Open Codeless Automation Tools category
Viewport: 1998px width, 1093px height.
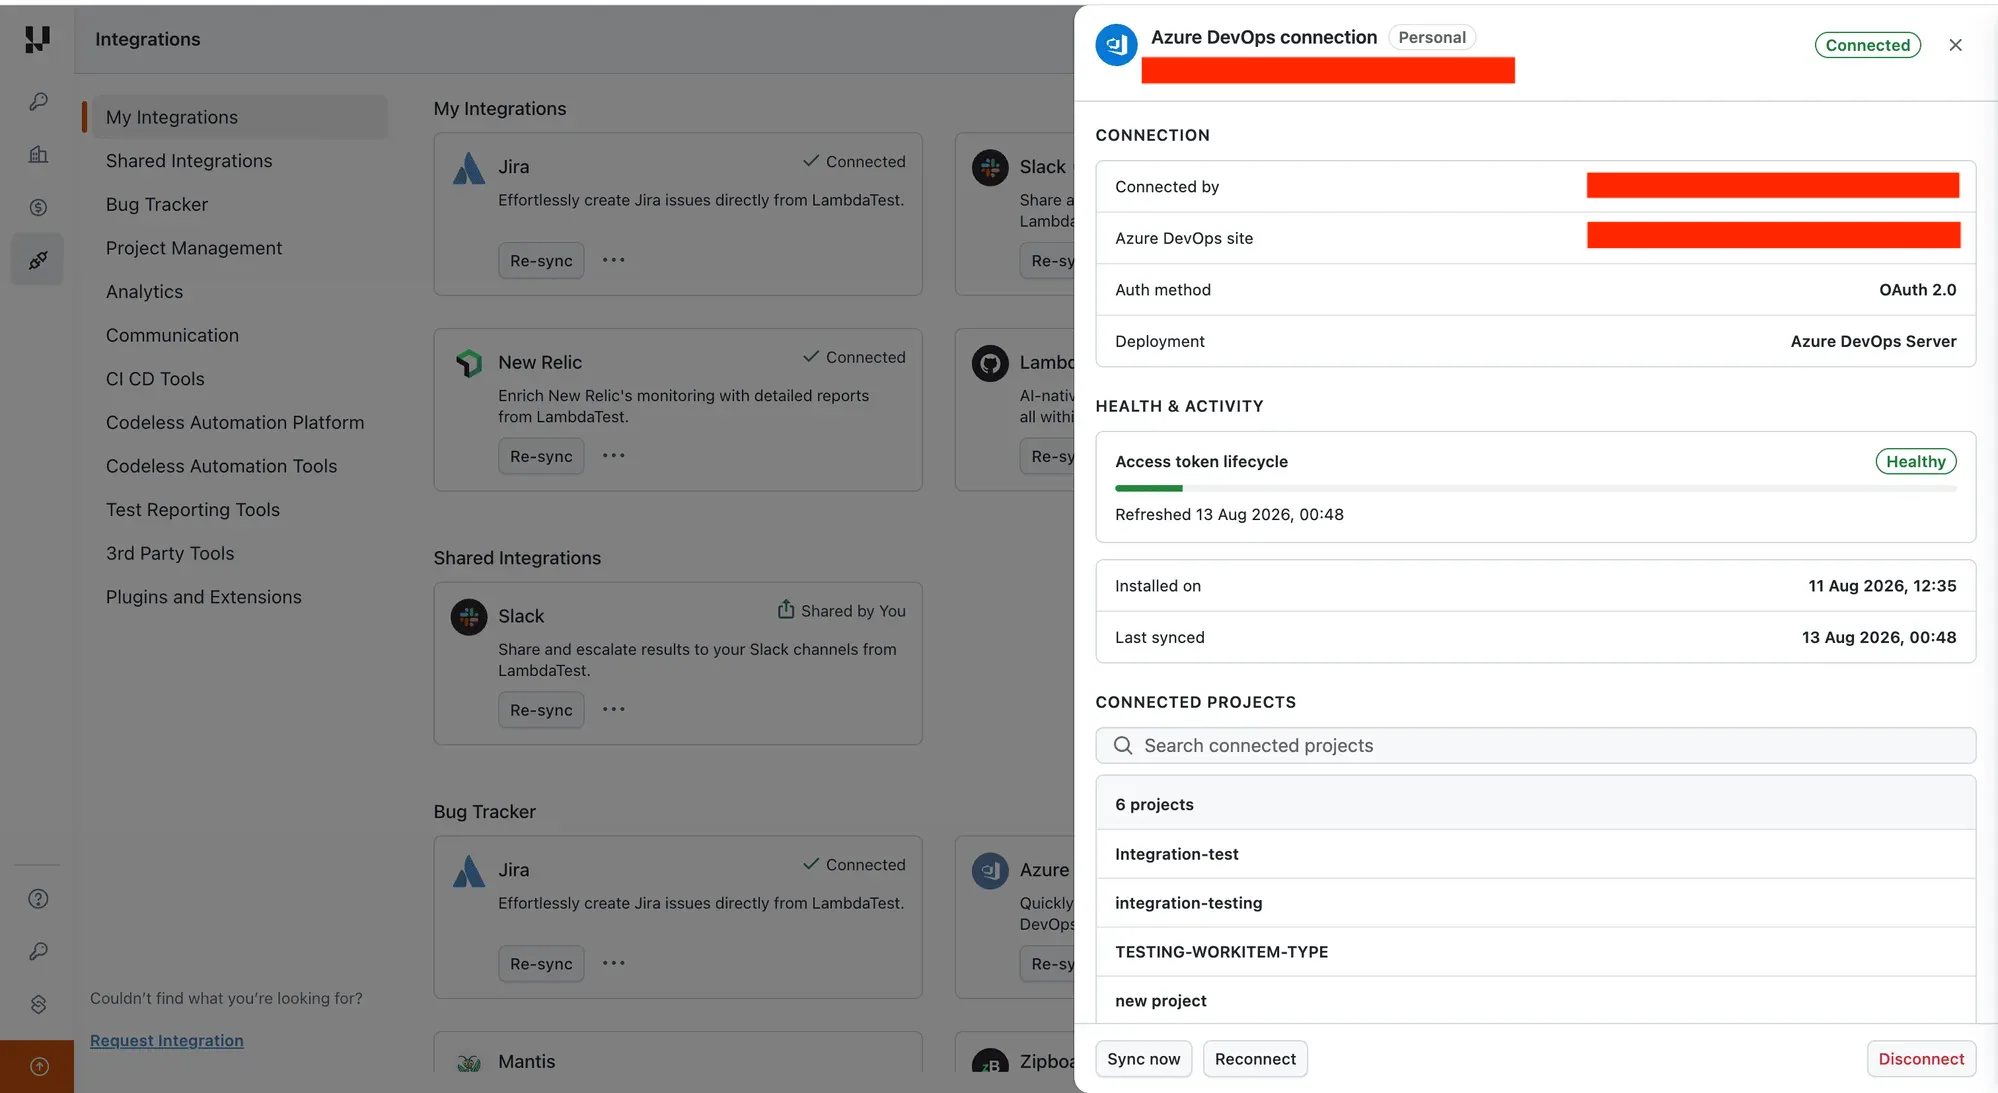coord(221,466)
